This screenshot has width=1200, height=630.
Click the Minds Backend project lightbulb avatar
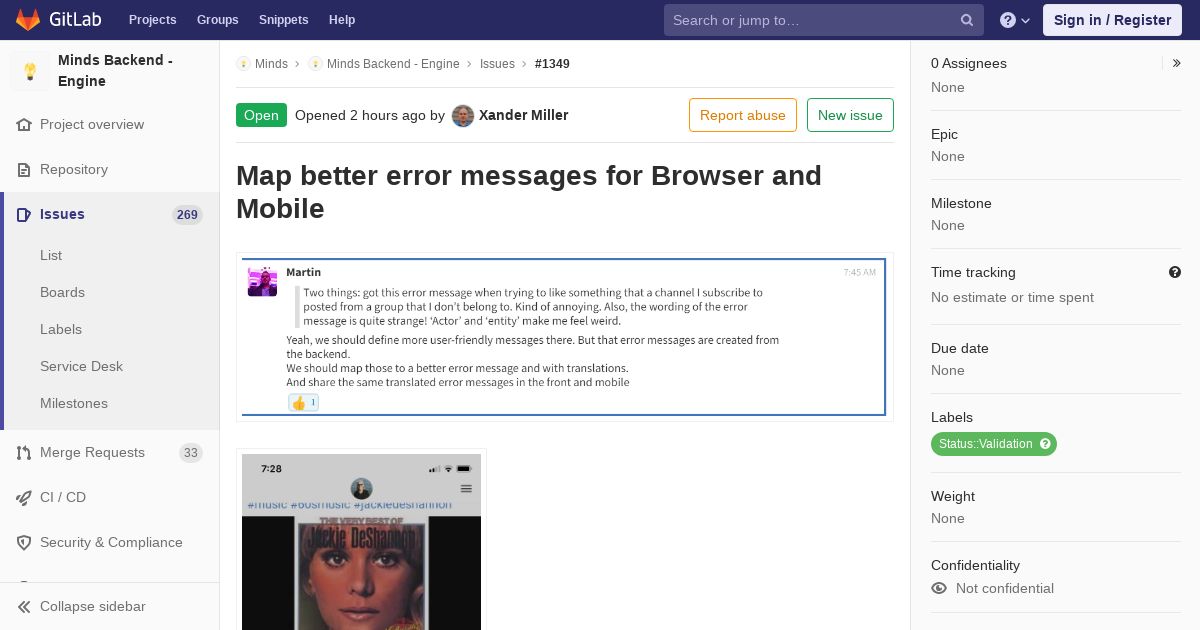coord(30,71)
